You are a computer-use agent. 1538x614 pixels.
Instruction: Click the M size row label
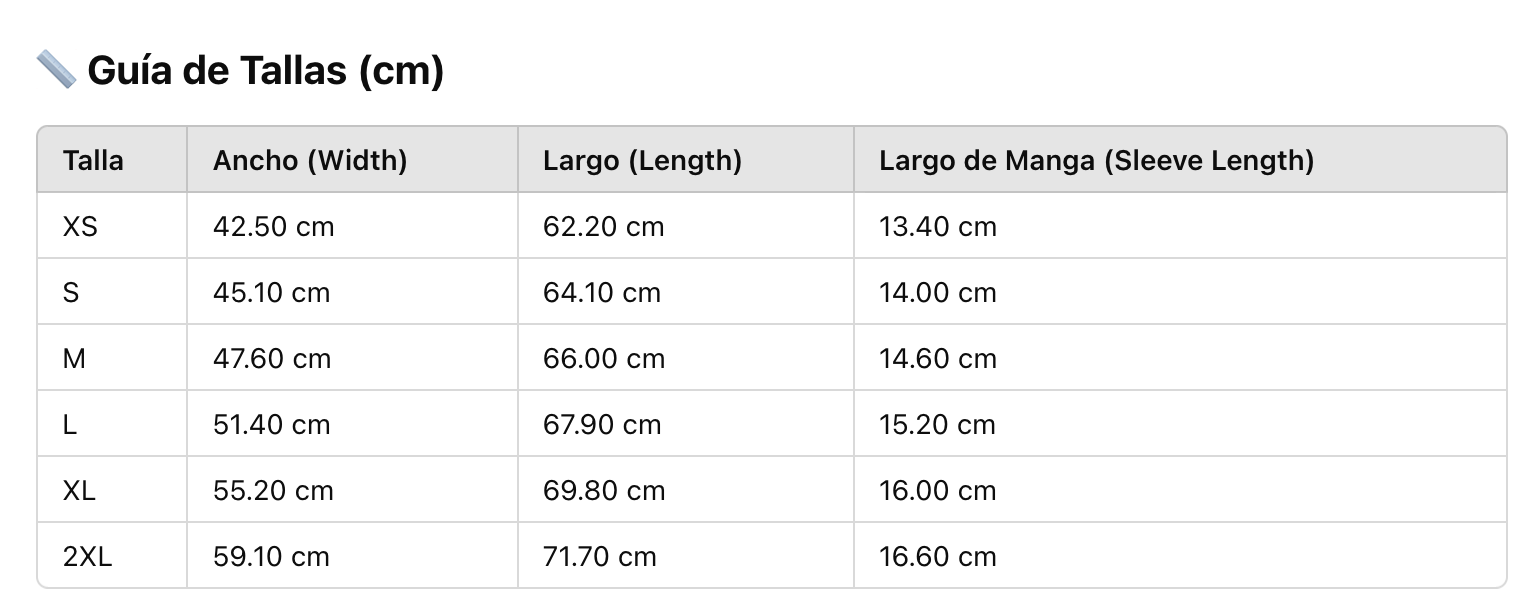click(74, 359)
